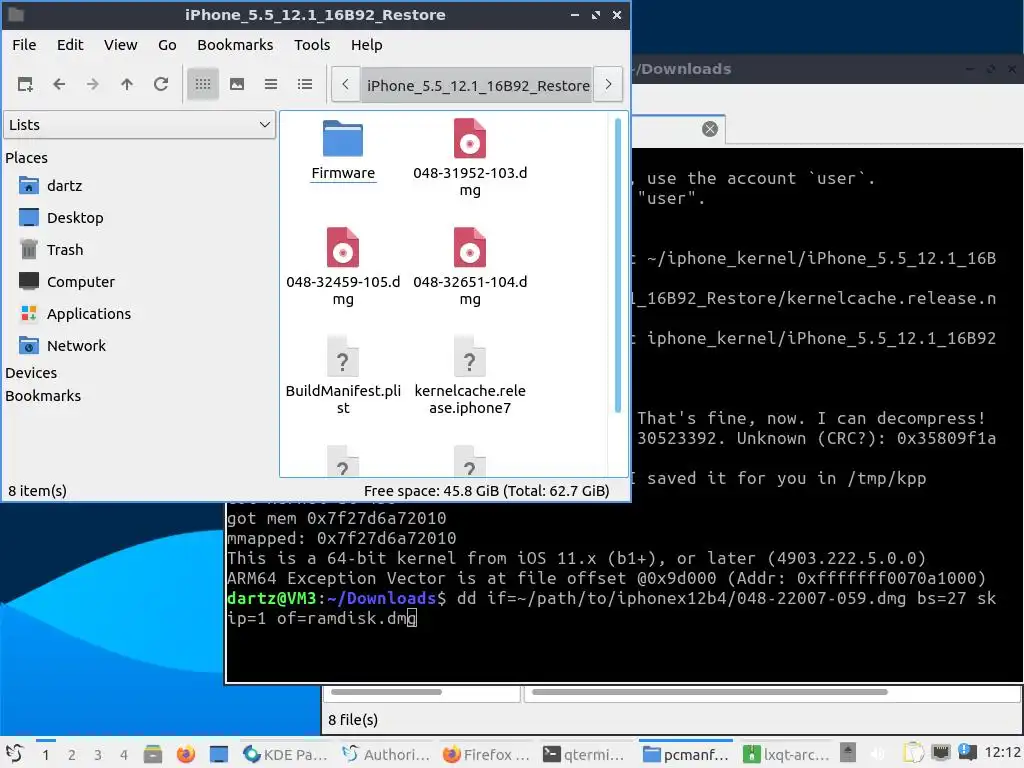
Task: Open the Help menu
Action: pyautogui.click(x=366, y=45)
